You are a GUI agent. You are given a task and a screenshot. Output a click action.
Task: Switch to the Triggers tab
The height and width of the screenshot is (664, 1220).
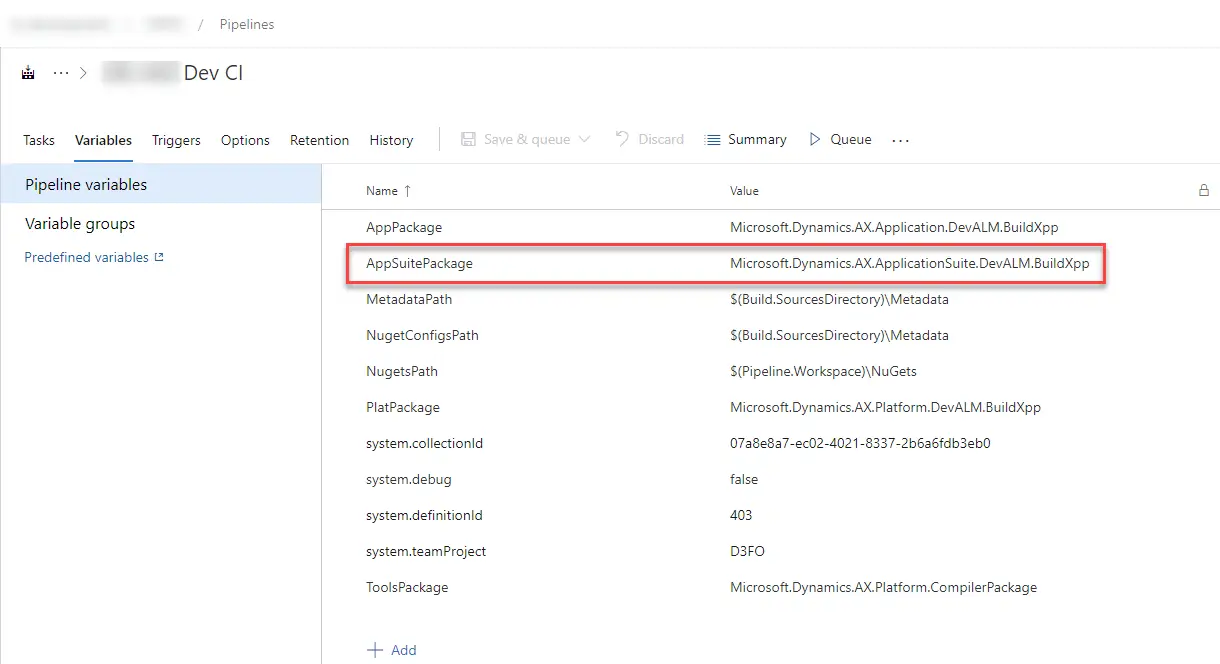click(176, 140)
